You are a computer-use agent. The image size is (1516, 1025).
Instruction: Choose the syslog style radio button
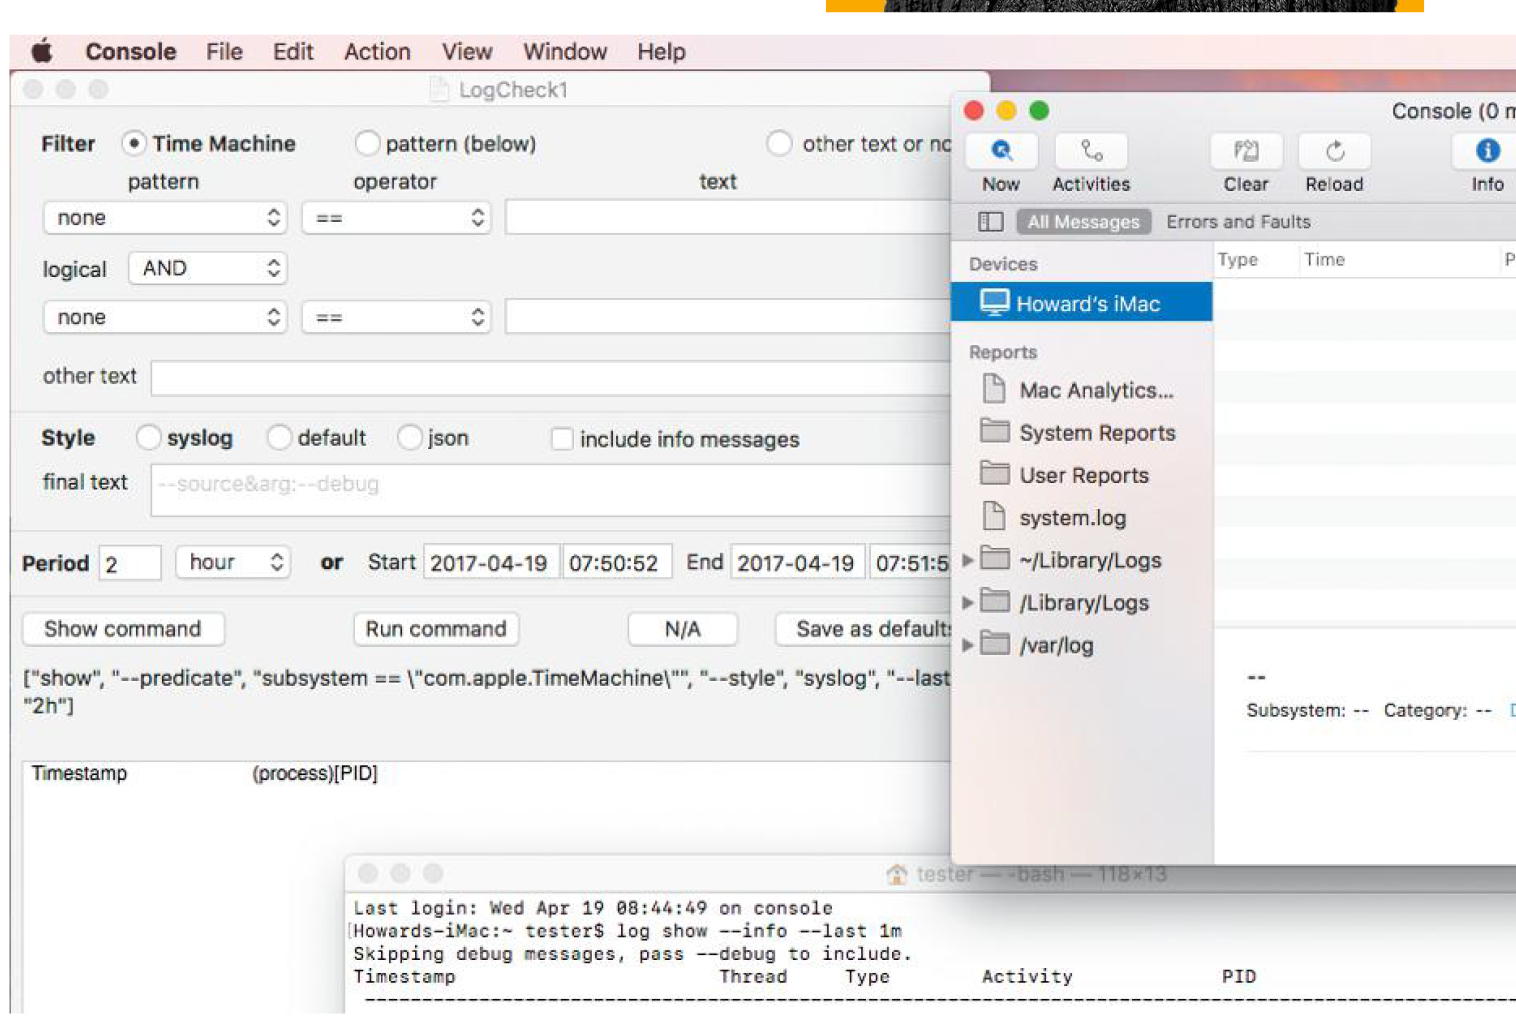click(x=148, y=437)
